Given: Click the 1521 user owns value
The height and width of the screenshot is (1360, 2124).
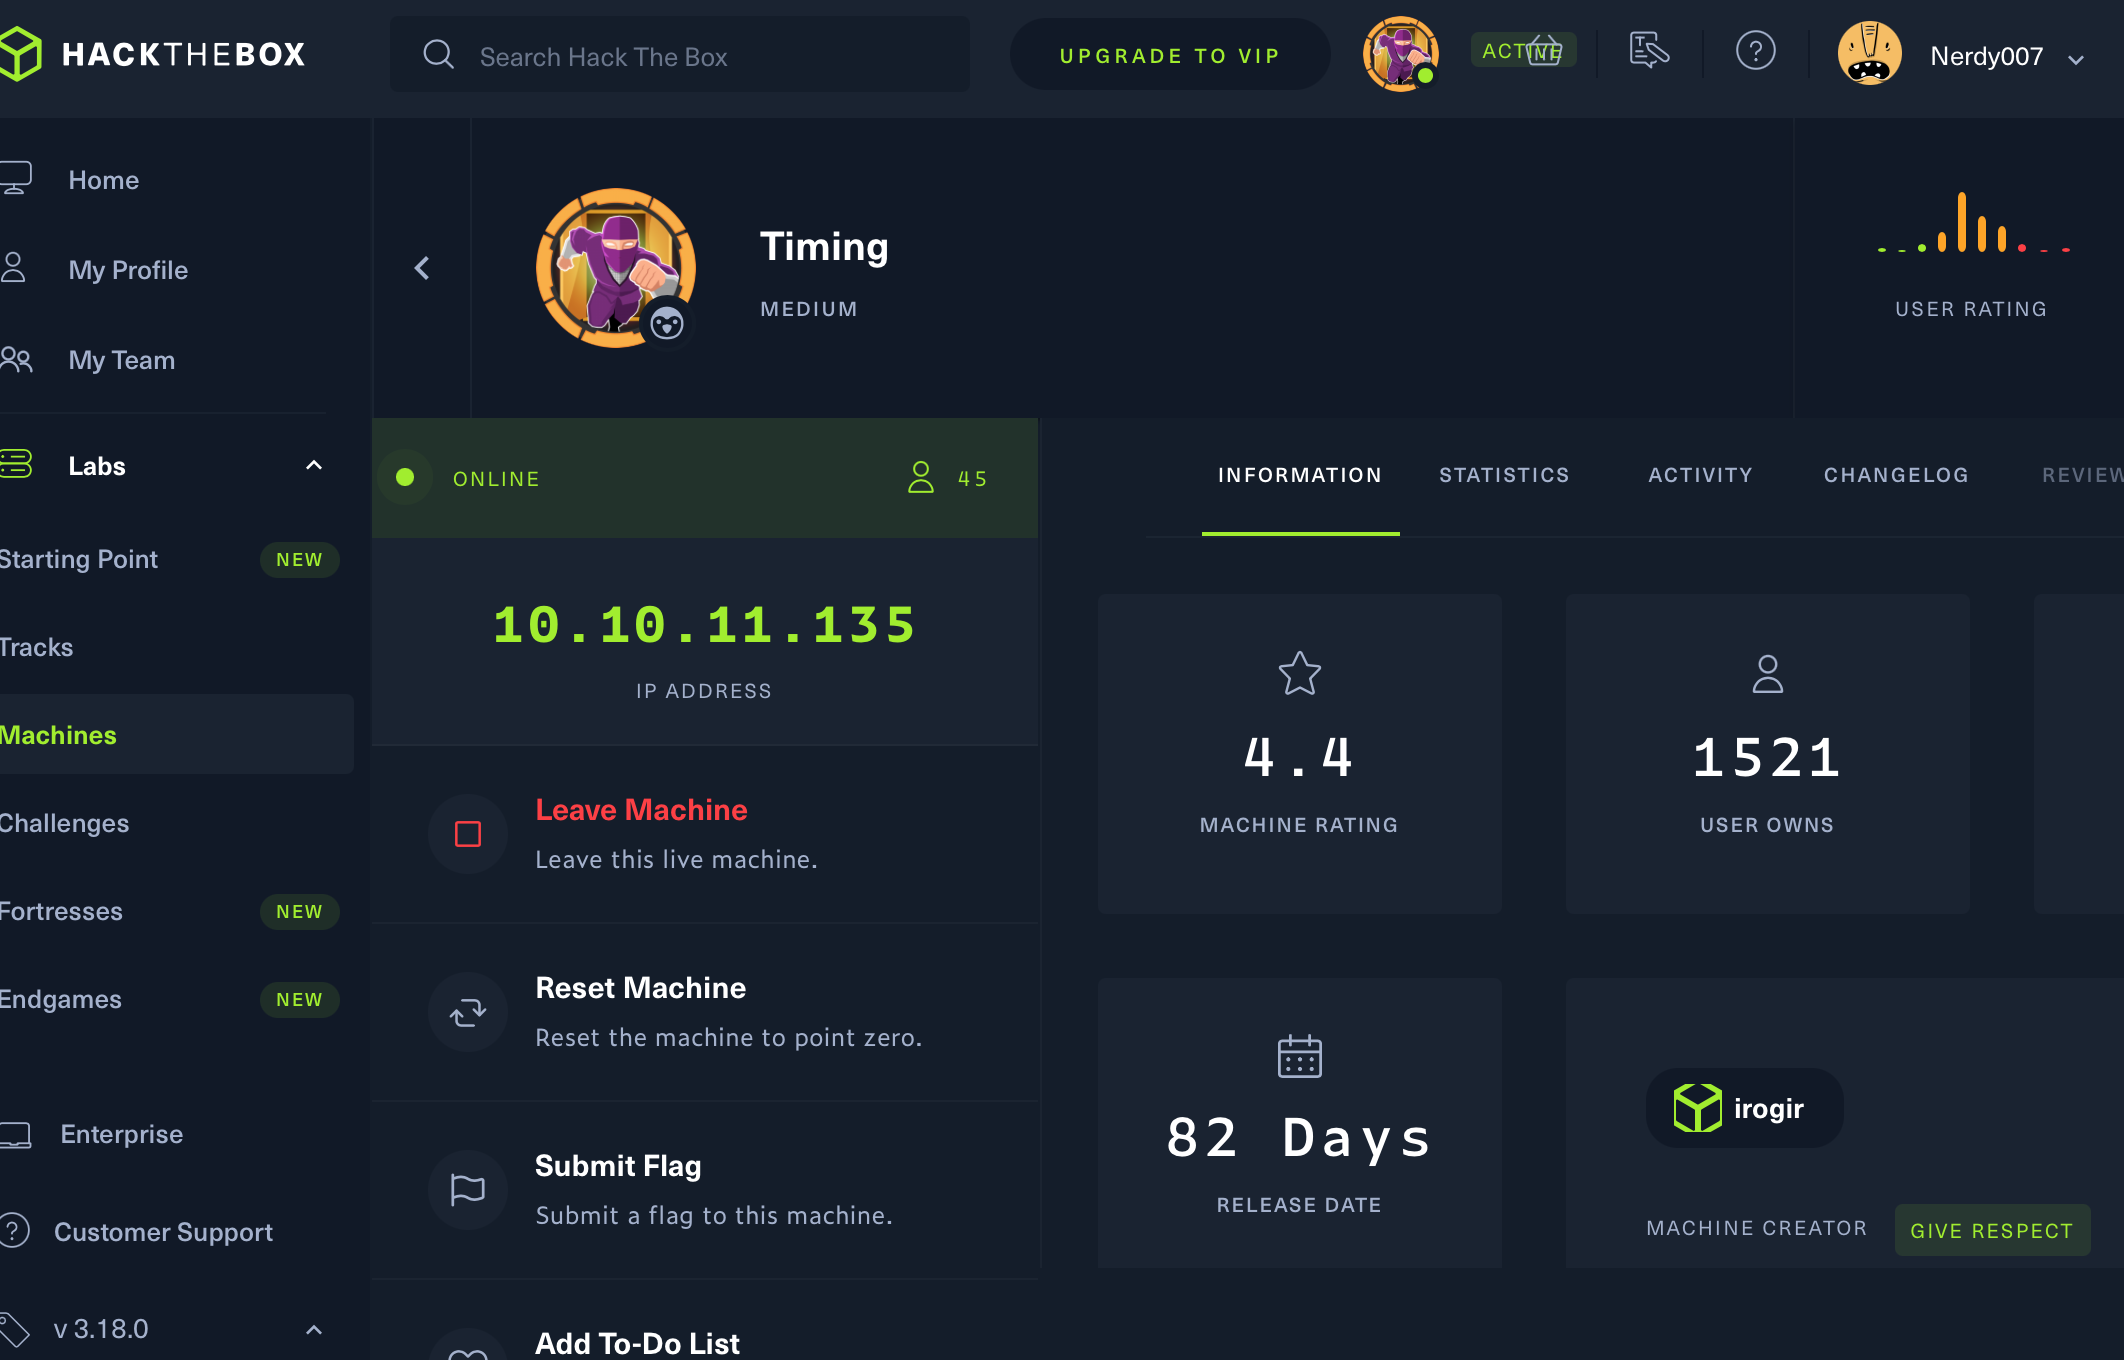Looking at the screenshot, I should 1768,757.
